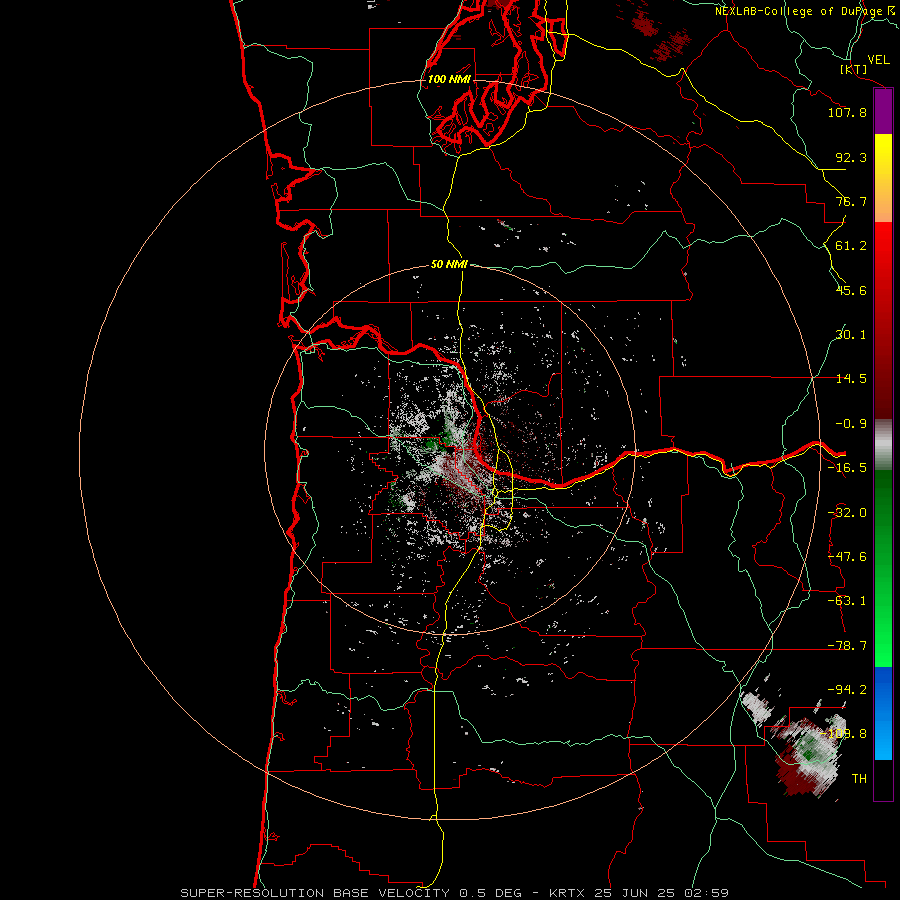Click the 107.8 velocity scale value
The image size is (900, 900).
[847, 112]
